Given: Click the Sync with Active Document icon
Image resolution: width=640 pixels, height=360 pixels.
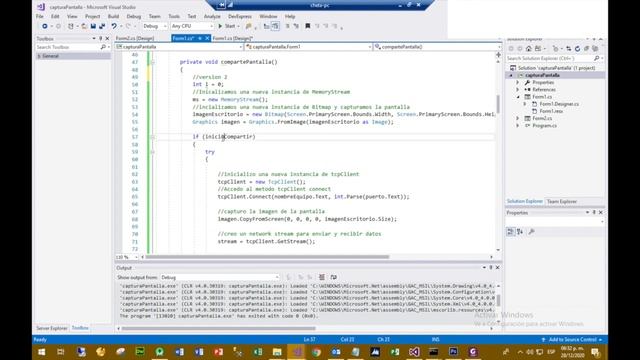Looking at the screenshot, I should click(568, 49).
